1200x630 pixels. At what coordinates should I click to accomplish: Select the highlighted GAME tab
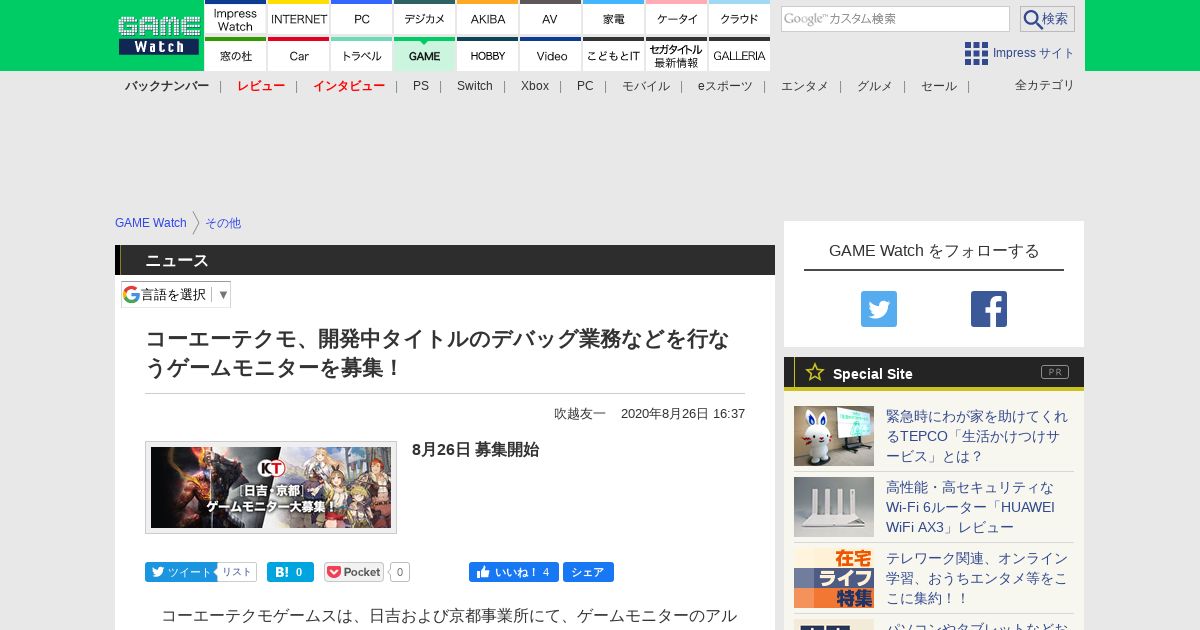coord(425,55)
